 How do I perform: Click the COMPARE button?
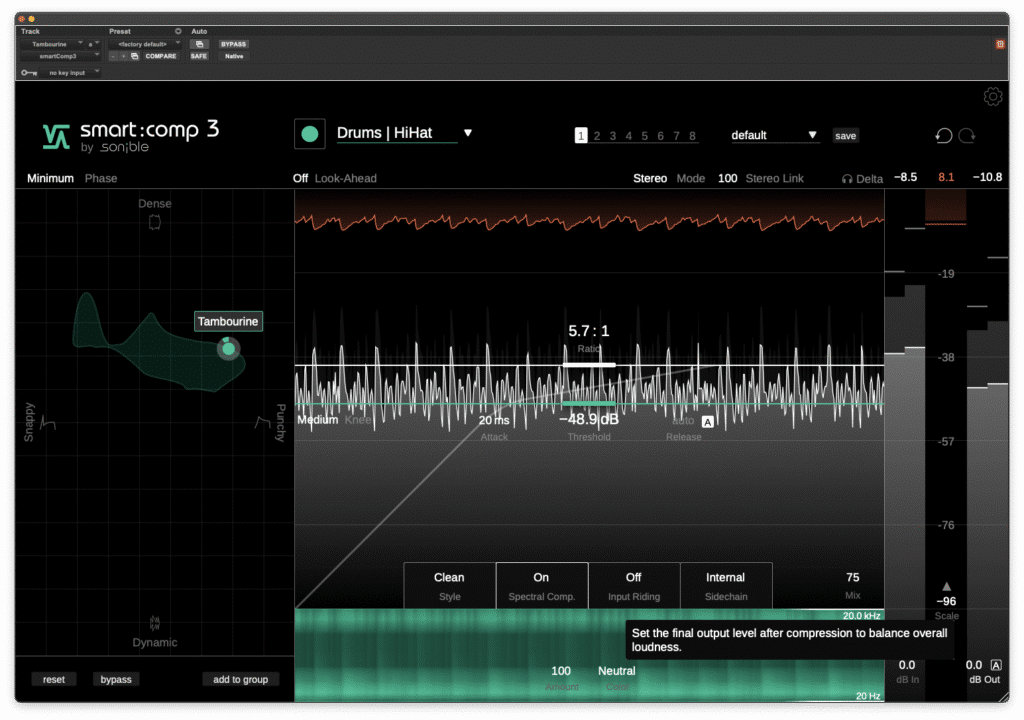pyautogui.click(x=160, y=56)
